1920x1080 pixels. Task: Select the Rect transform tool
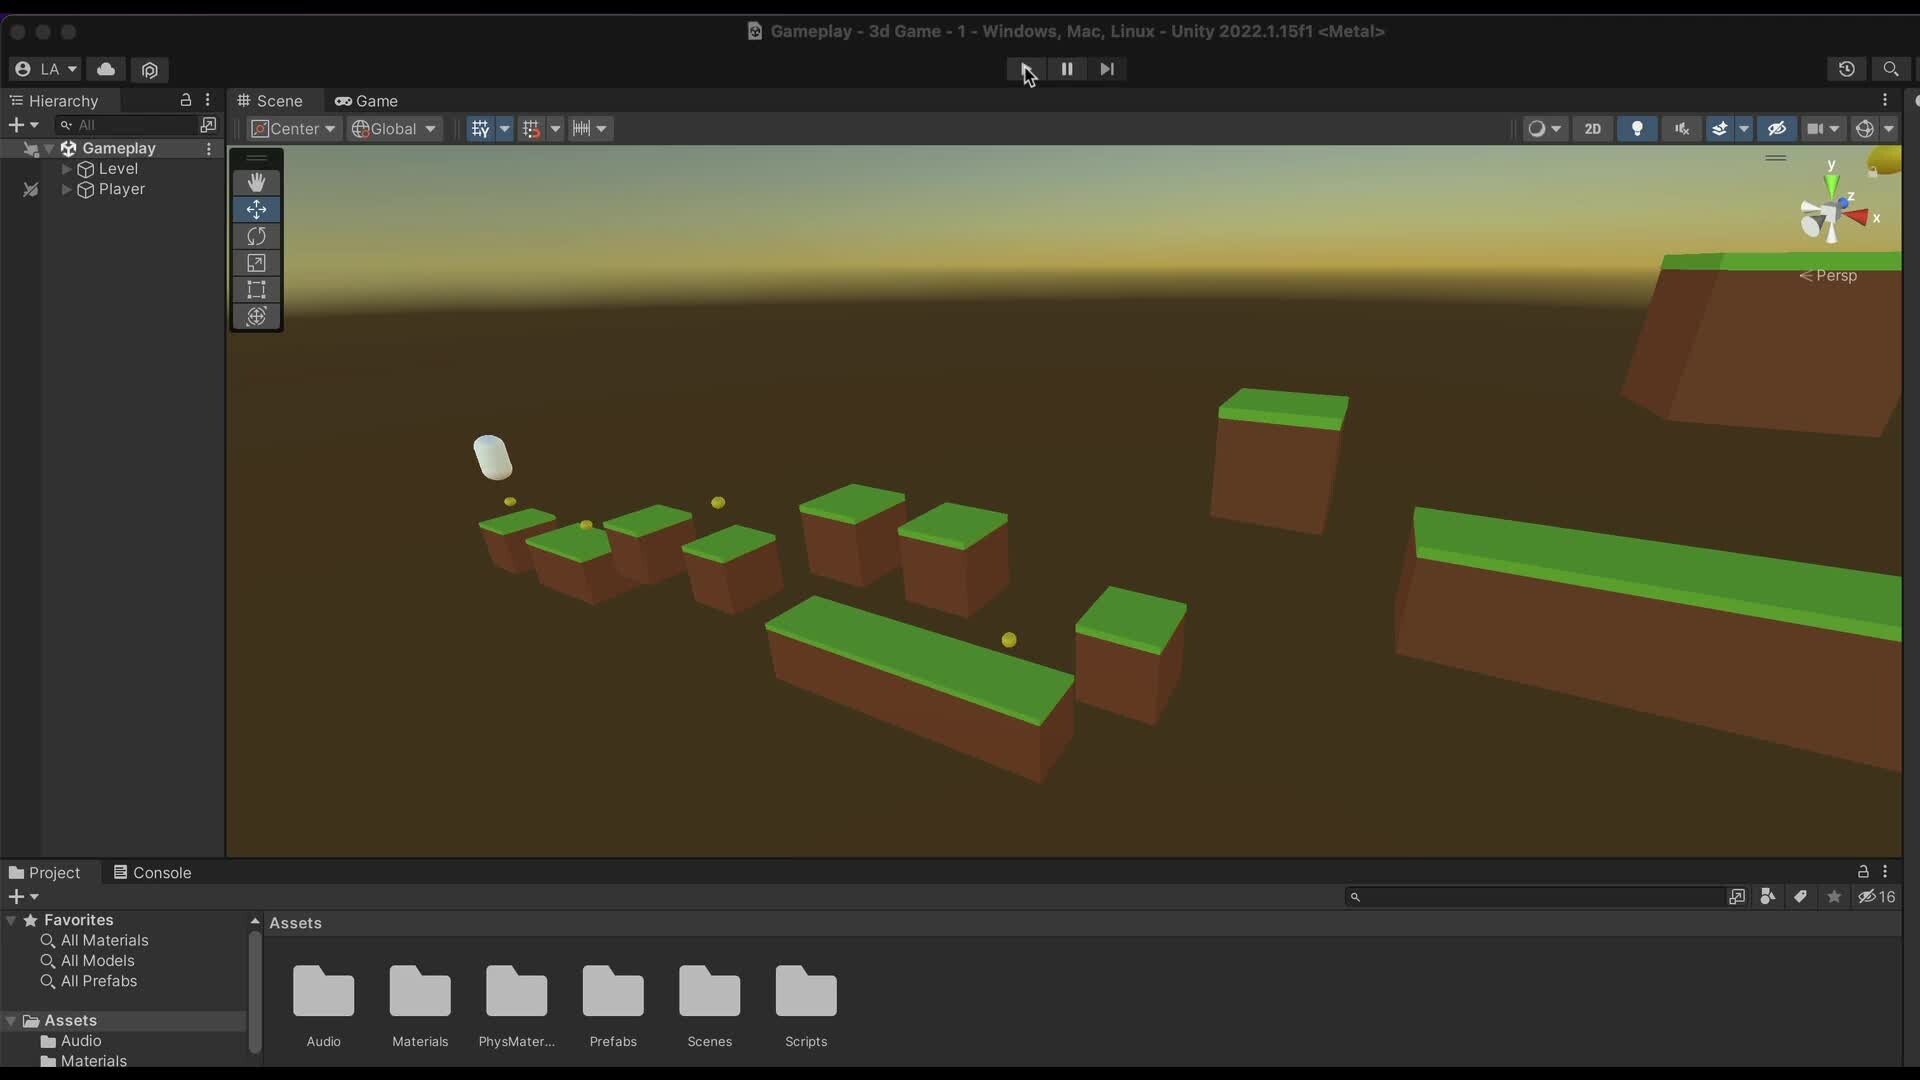[x=256, y=289]
